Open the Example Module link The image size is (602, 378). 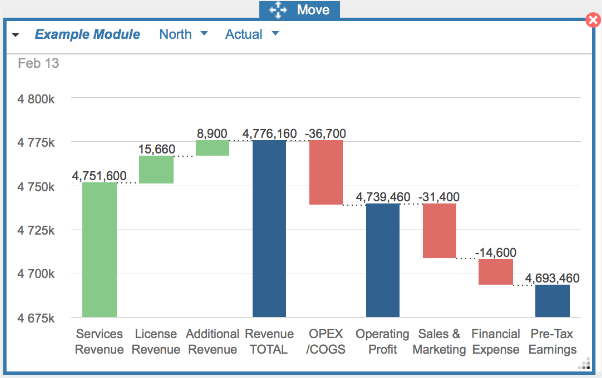tap(87, 34)
